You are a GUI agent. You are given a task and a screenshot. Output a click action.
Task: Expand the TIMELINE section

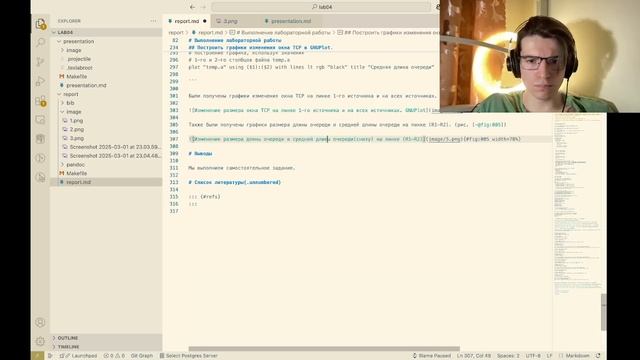[x=106, y=347]
